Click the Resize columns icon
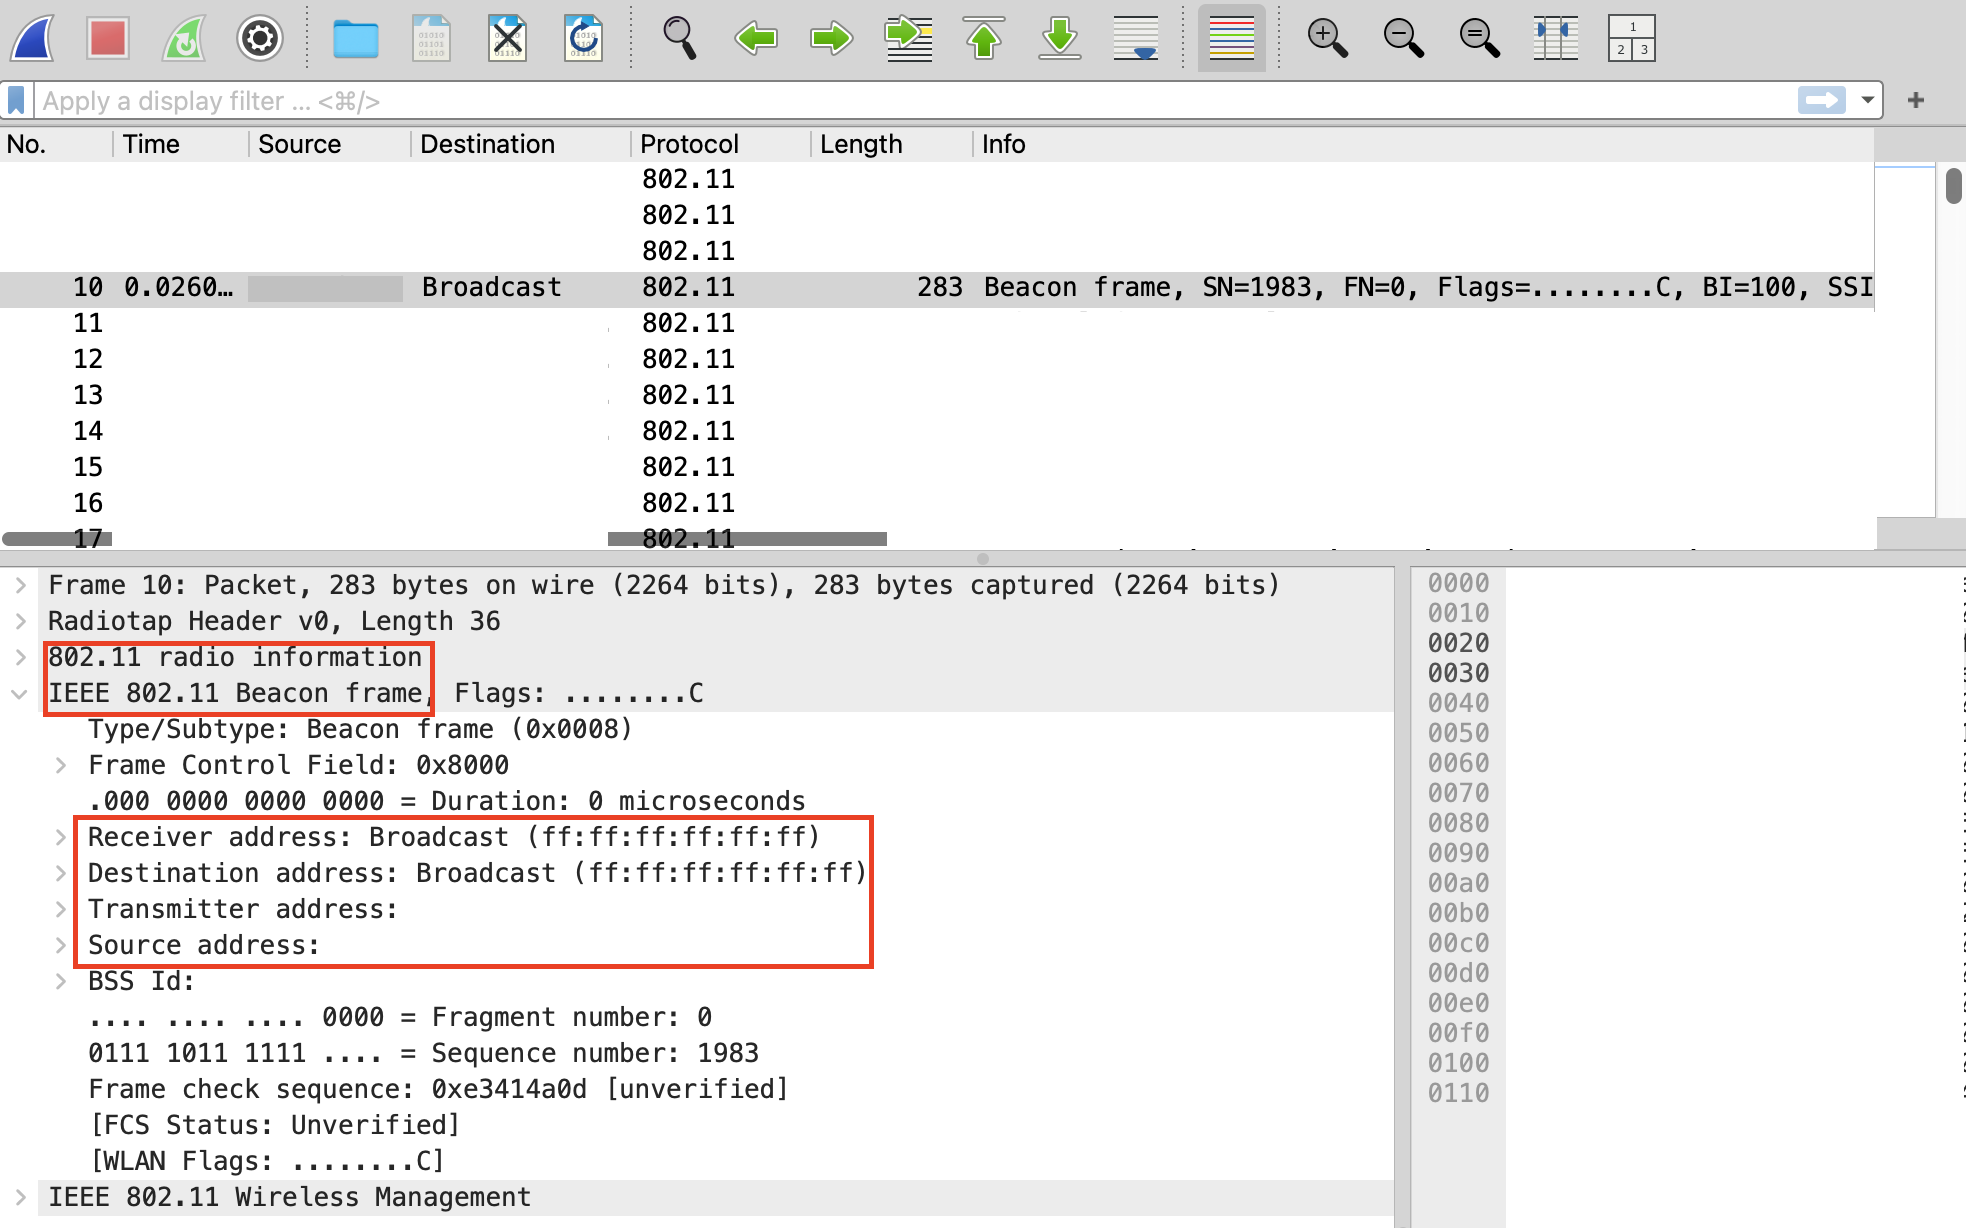The width and height of the screenshot is (1966, 1228). coord(1555,38)
